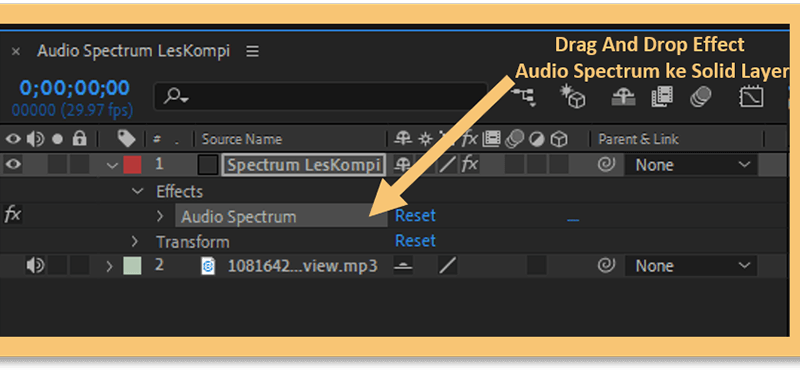800x372 pixels.
Task: Open Parent dropdown None for mp3 layer
Action: tap(691, 266)
